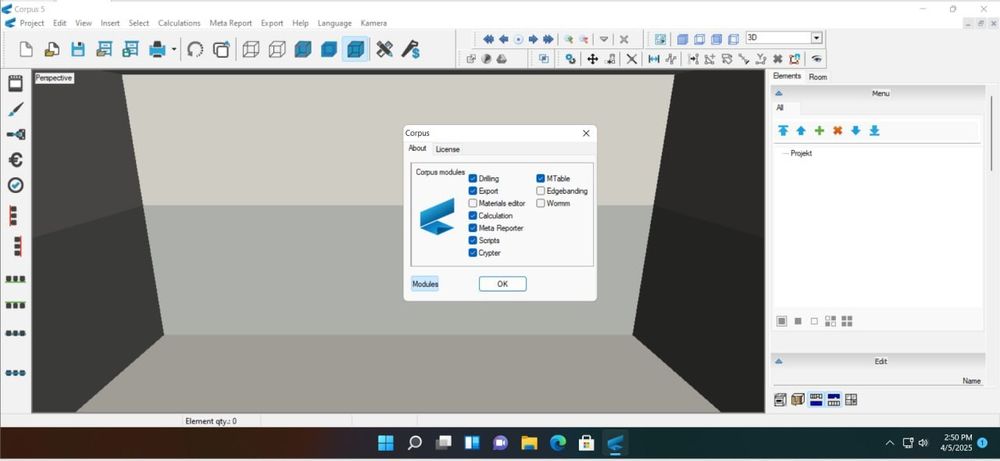Toggle the Scripts module checkbox
This screenshot has height=461, width=1000.
point(473,240)
